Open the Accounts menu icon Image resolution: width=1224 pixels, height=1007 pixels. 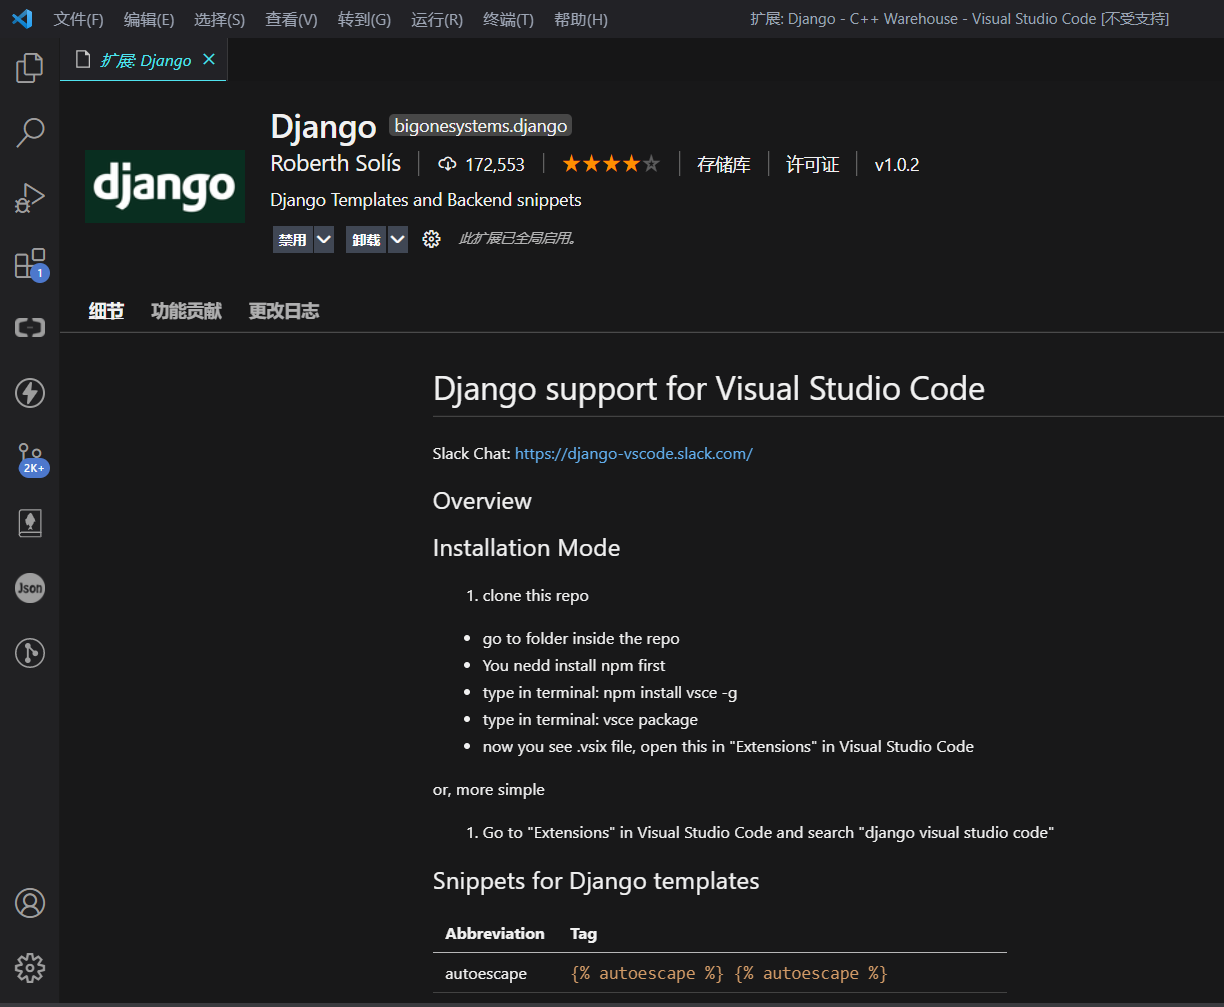(30, 903)
